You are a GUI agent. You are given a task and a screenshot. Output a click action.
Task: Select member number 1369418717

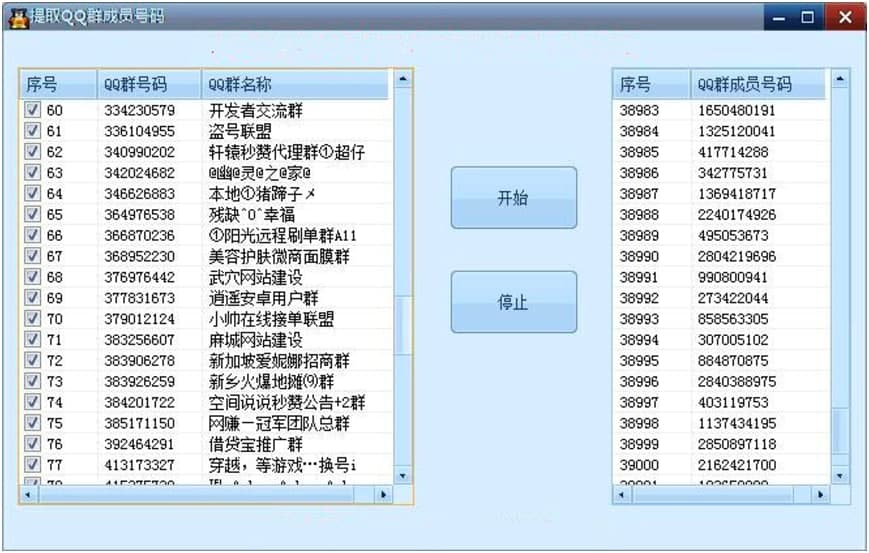click(736, 194)
